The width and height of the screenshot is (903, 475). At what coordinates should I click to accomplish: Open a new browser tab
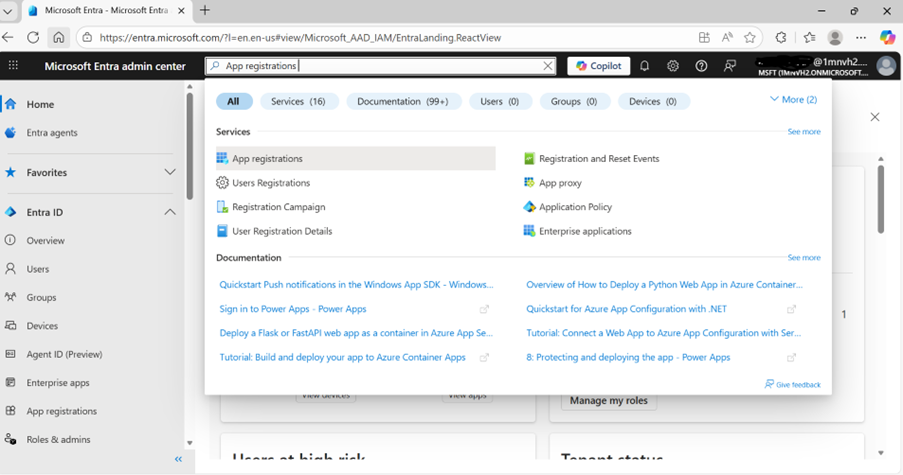click(205, 10)
